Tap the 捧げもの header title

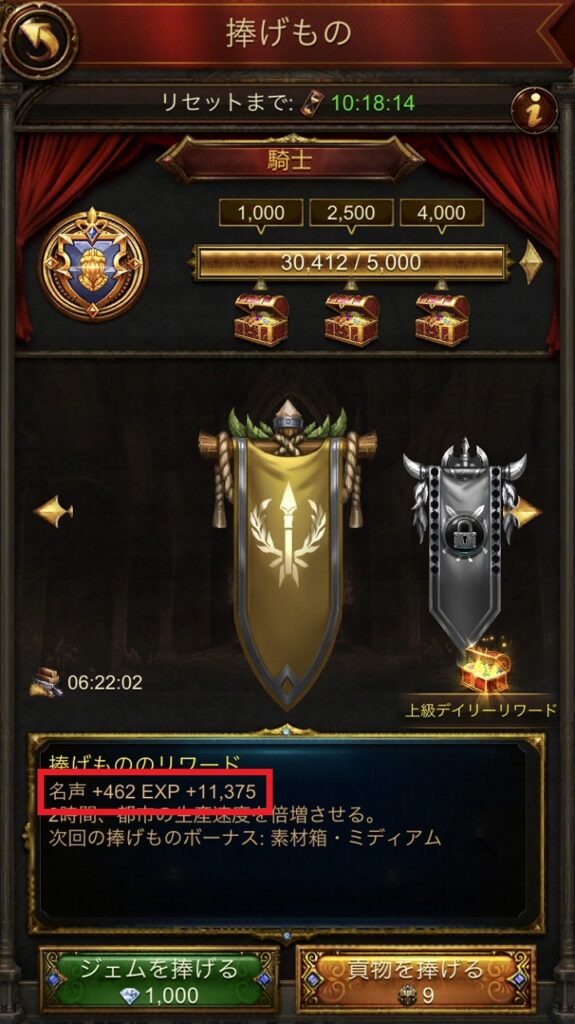tap(289, 34)
